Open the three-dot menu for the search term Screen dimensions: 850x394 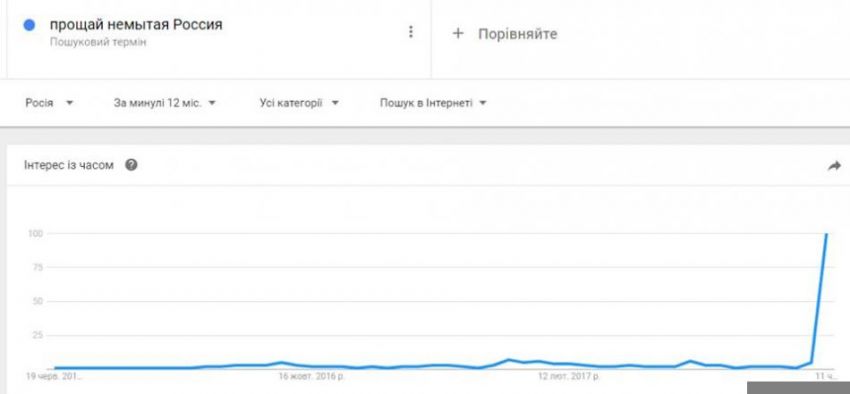coord(410,32)
